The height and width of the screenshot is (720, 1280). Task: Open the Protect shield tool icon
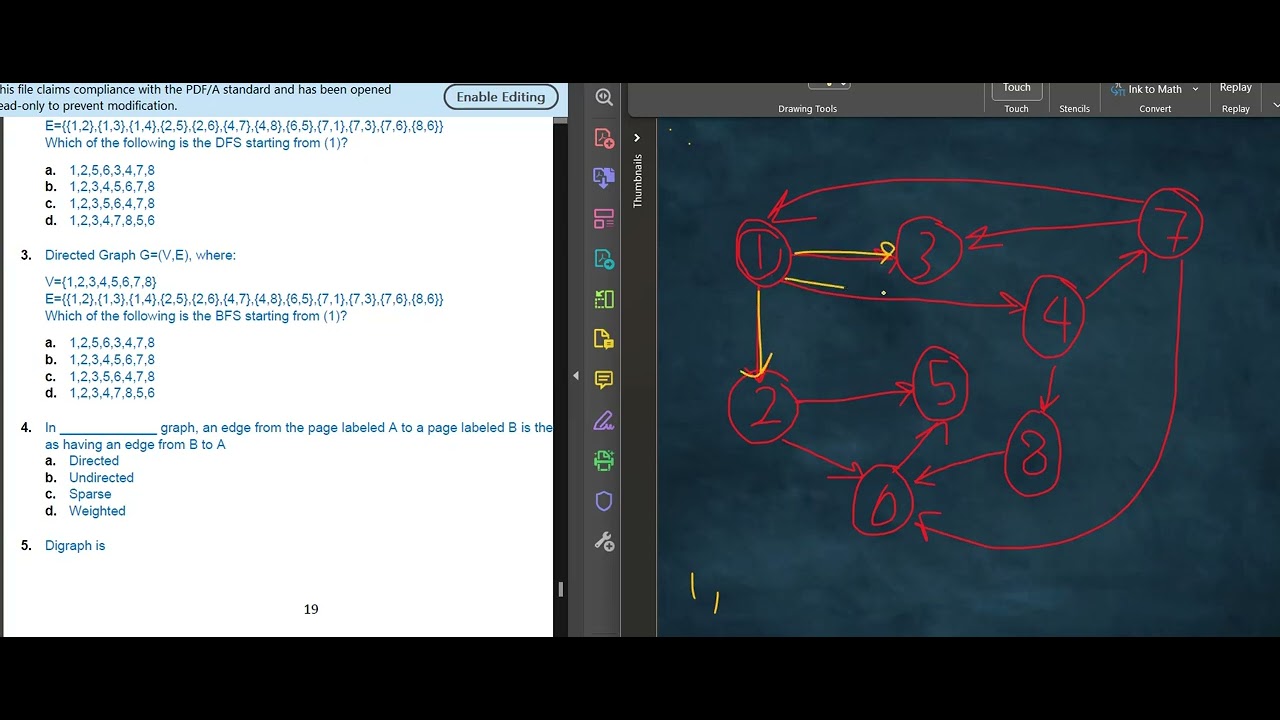click(604, 501)
